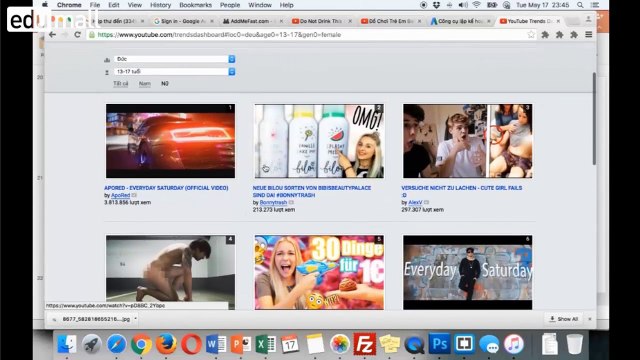Open the Edit menu
Viewport: 640px width, 360px height.
pyautogui.click(x=113, y=5)
